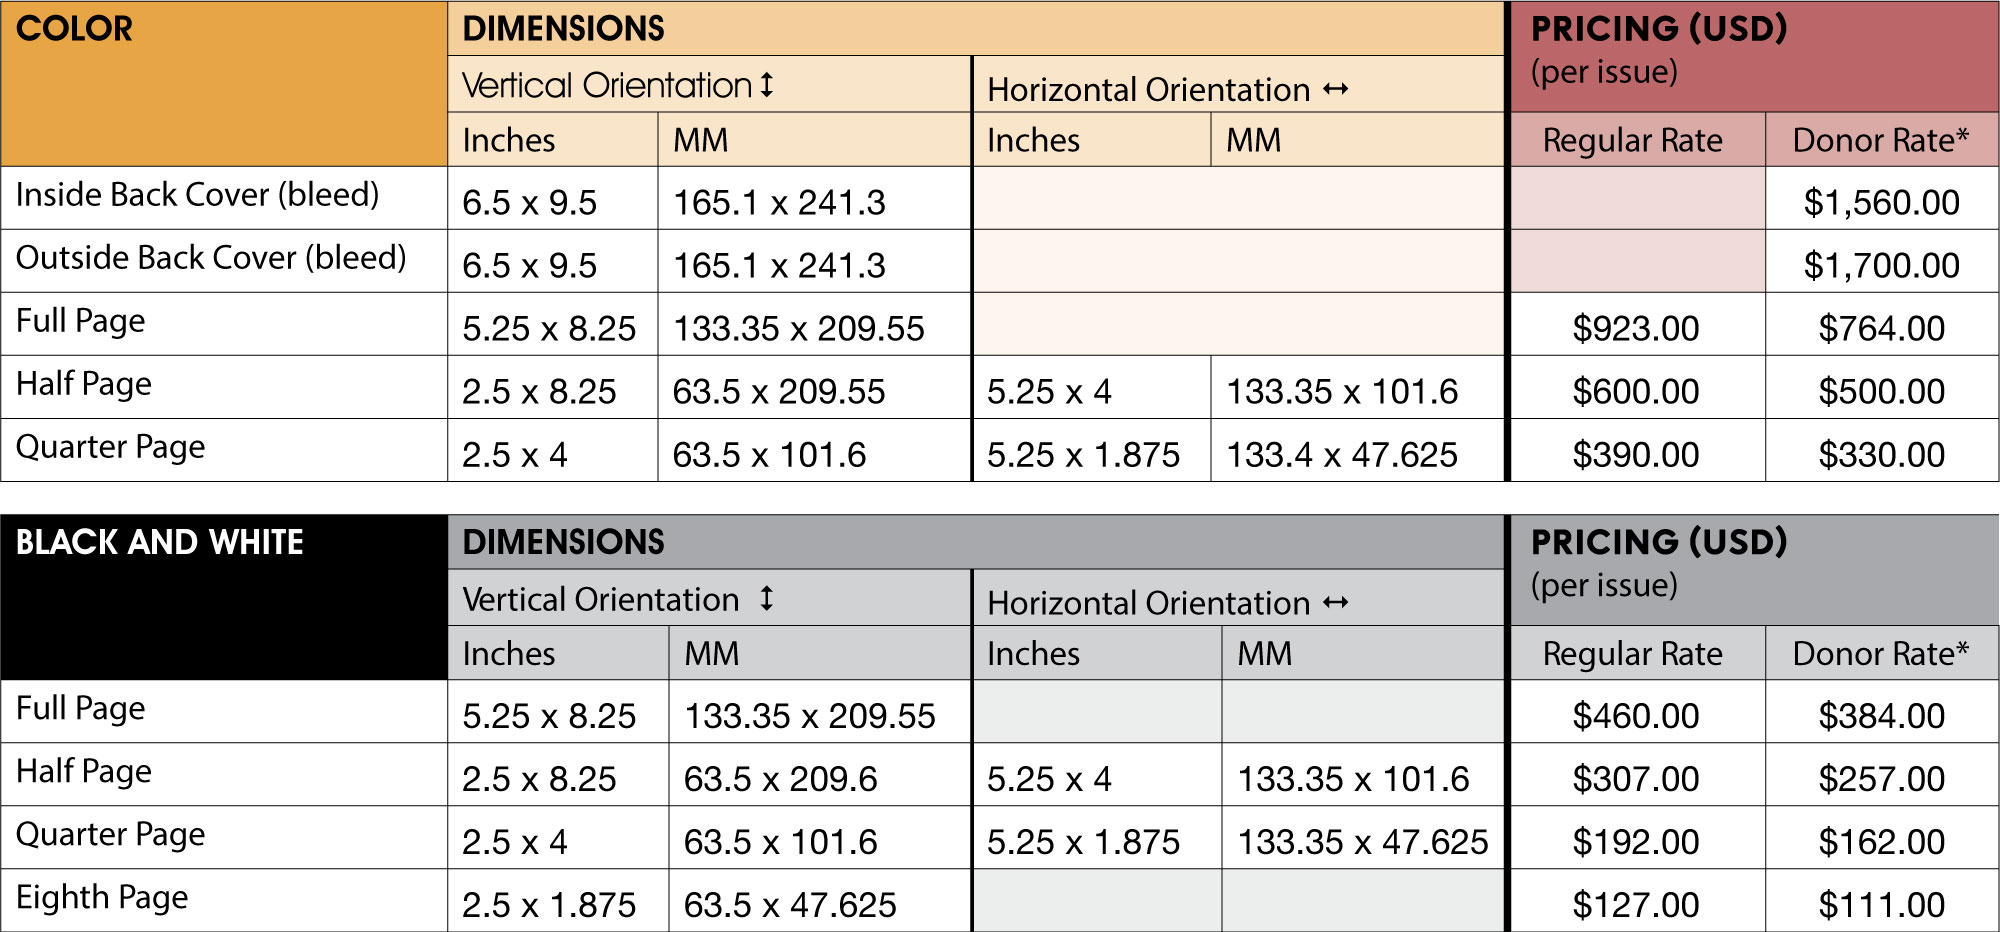This screenshot has width=2000, height=932.
Task: Click the horizontal arrow icon in Color table
Action: click(1336, 89)
